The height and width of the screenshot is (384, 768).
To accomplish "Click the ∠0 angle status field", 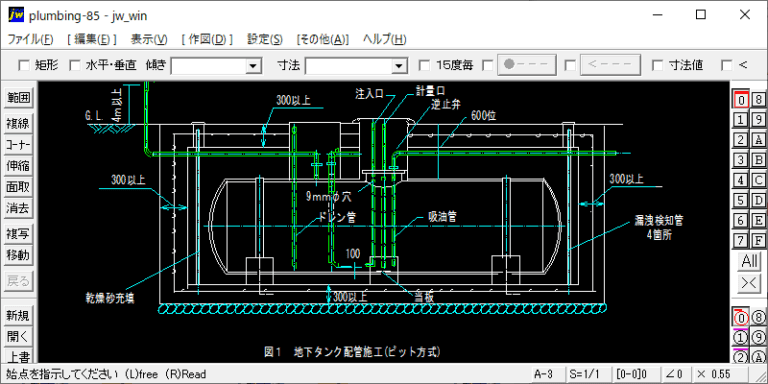I will (675, 374).
